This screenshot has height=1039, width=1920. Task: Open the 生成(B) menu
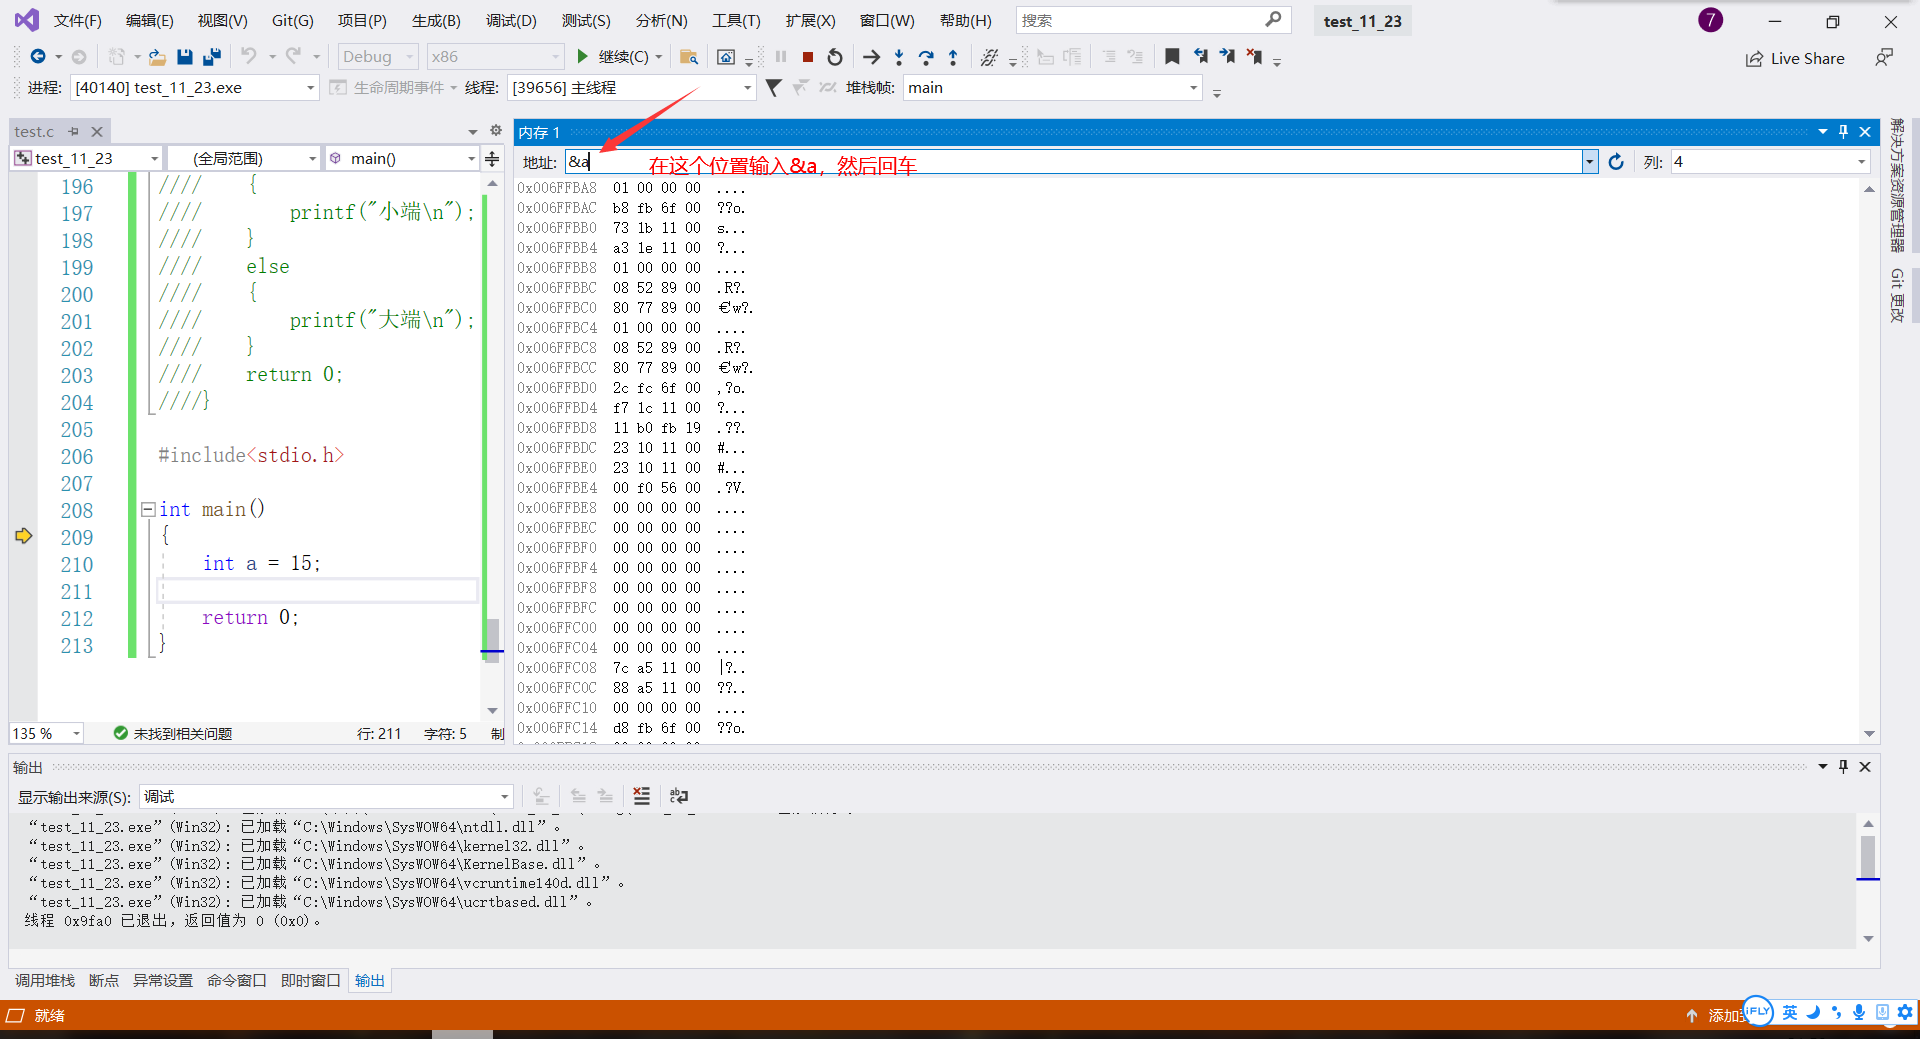click(436, 21)
